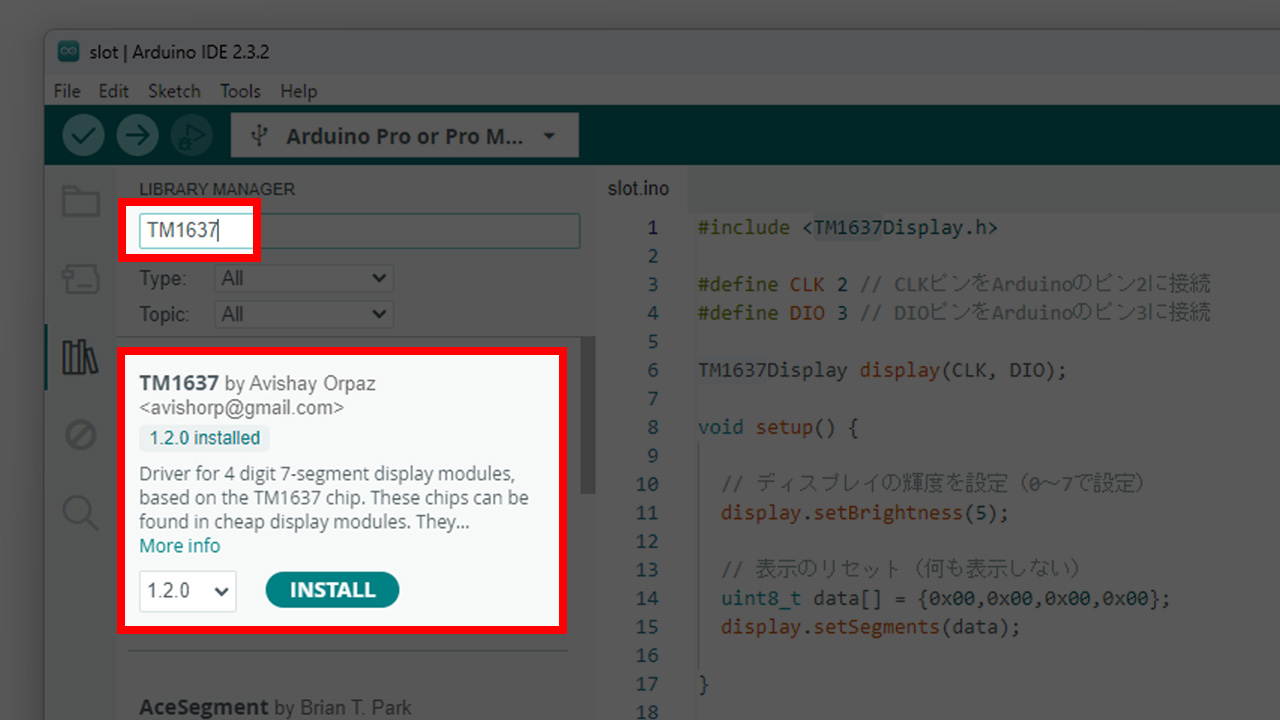
Task: Open the Topic filter dropdown
Action: (304, 314)
